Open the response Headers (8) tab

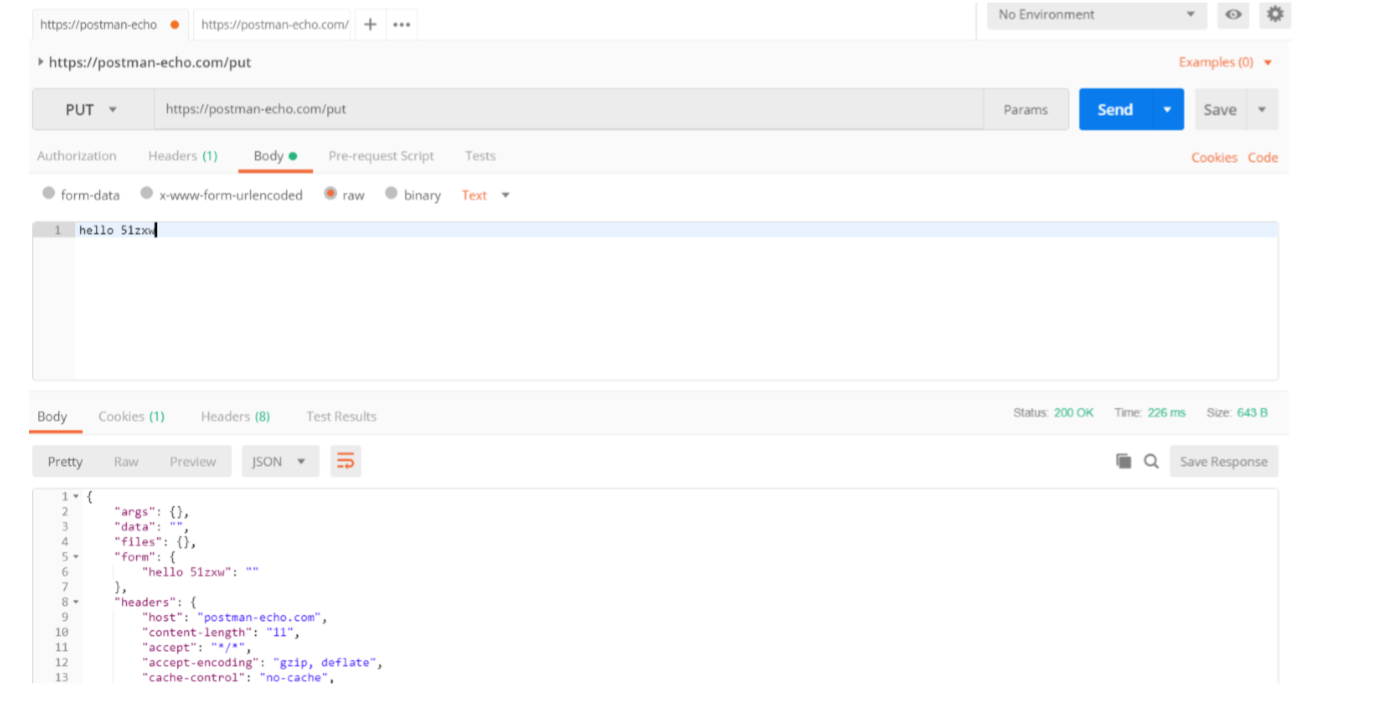point(235,416)
